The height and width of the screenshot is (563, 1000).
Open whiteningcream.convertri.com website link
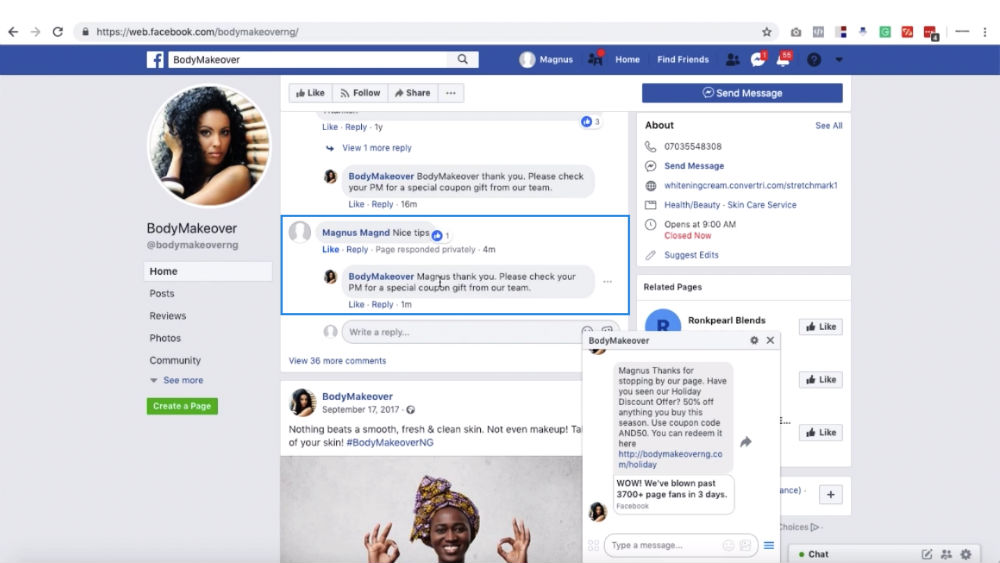[x=751, y=186]
